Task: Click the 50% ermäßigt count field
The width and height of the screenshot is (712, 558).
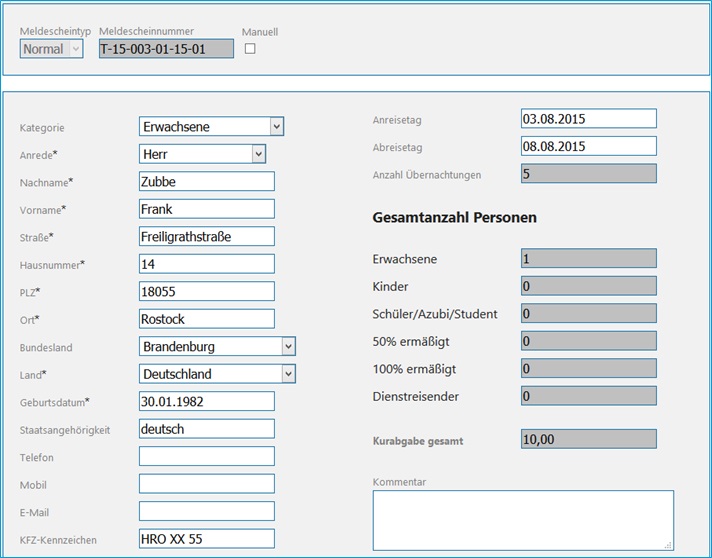Action: [588, 341]
